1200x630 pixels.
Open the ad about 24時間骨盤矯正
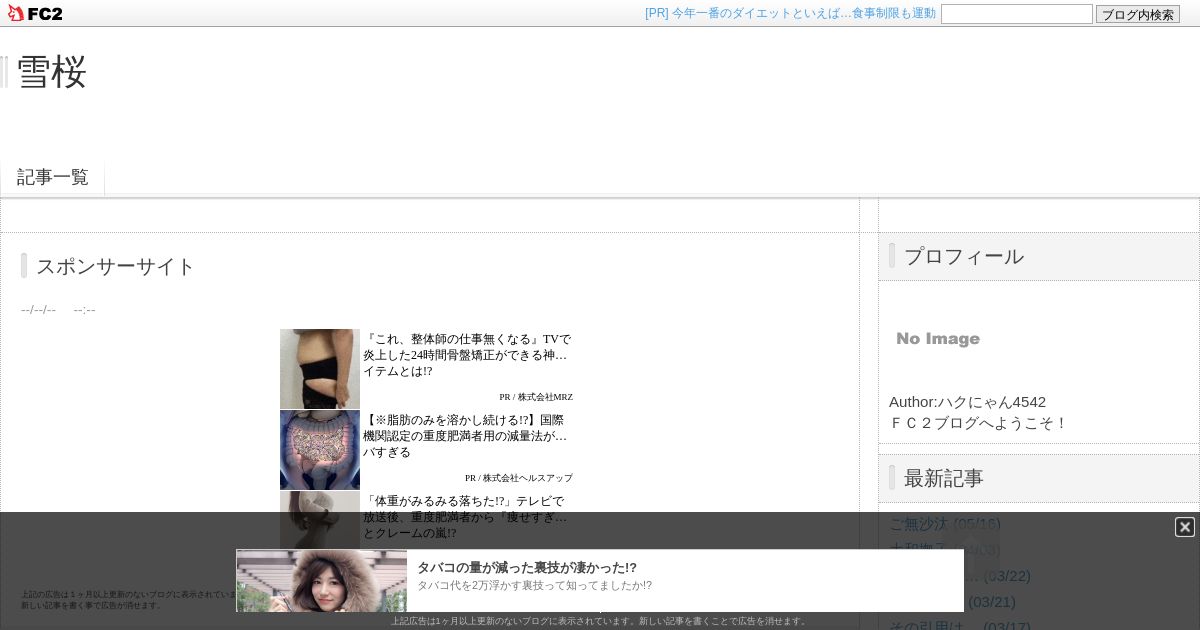pyautogui.click(x=467, y=355)
